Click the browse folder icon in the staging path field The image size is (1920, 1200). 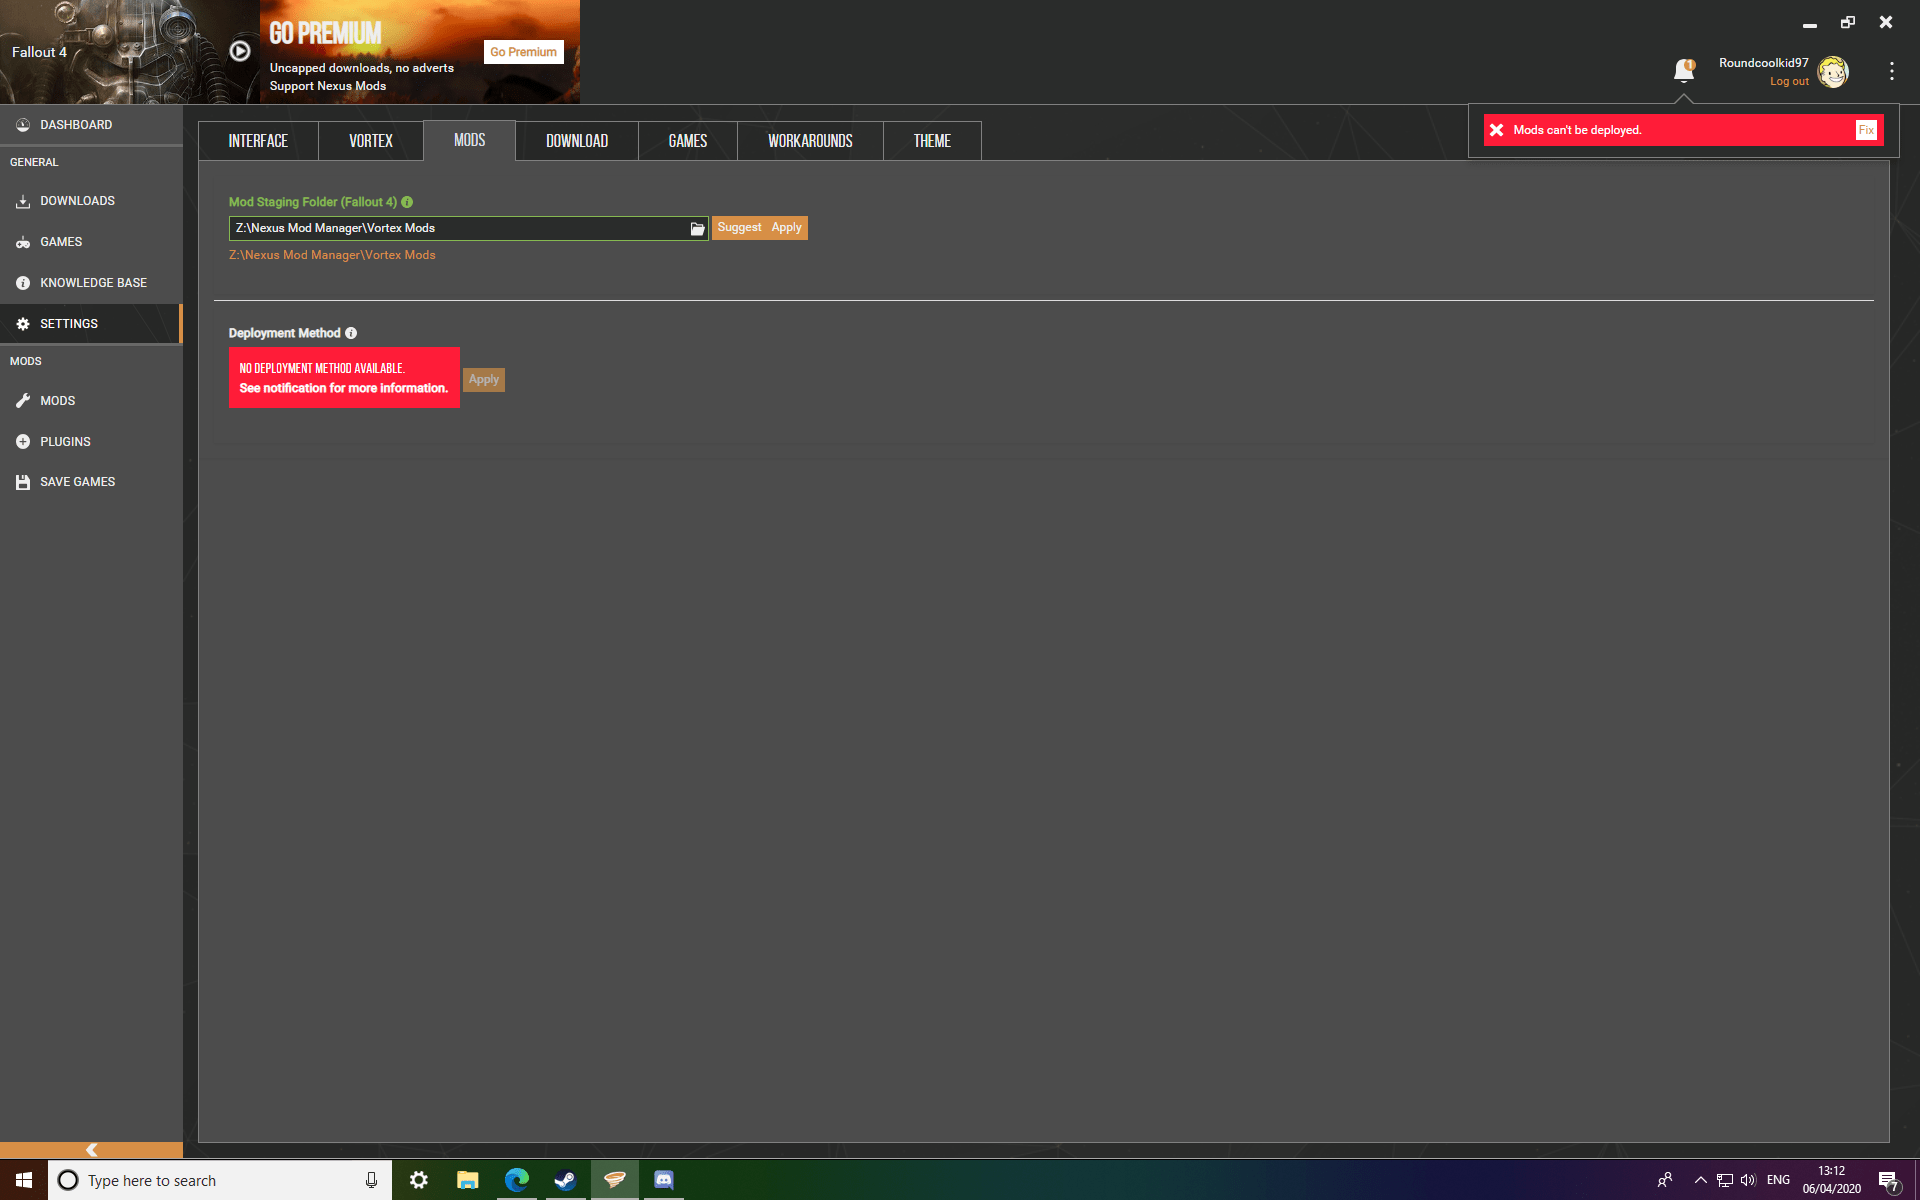[x=697, y=229]
